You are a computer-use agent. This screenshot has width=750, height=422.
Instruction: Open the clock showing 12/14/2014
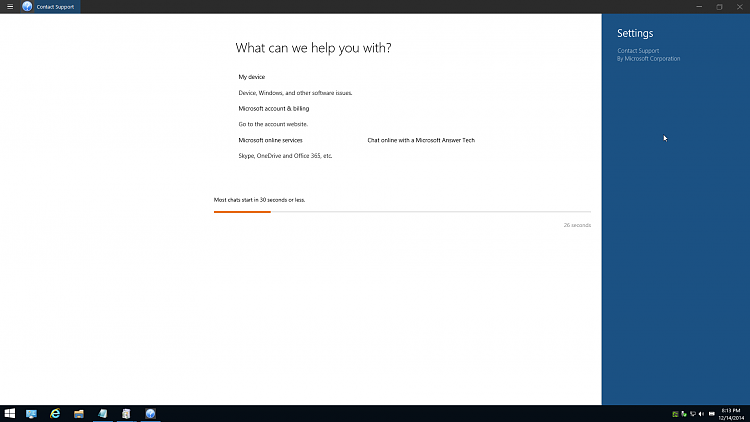pyautogui.click(x=731, y=414)
